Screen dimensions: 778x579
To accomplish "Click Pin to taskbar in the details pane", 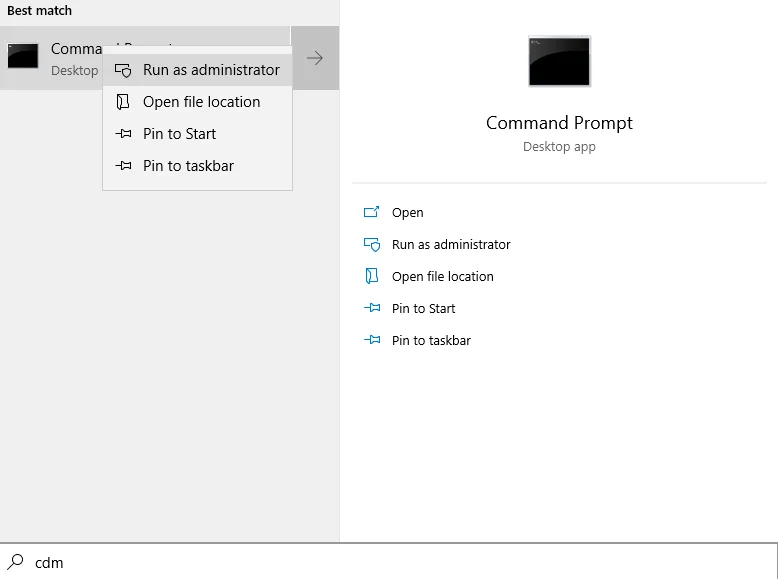I will (x=431, y=340).
